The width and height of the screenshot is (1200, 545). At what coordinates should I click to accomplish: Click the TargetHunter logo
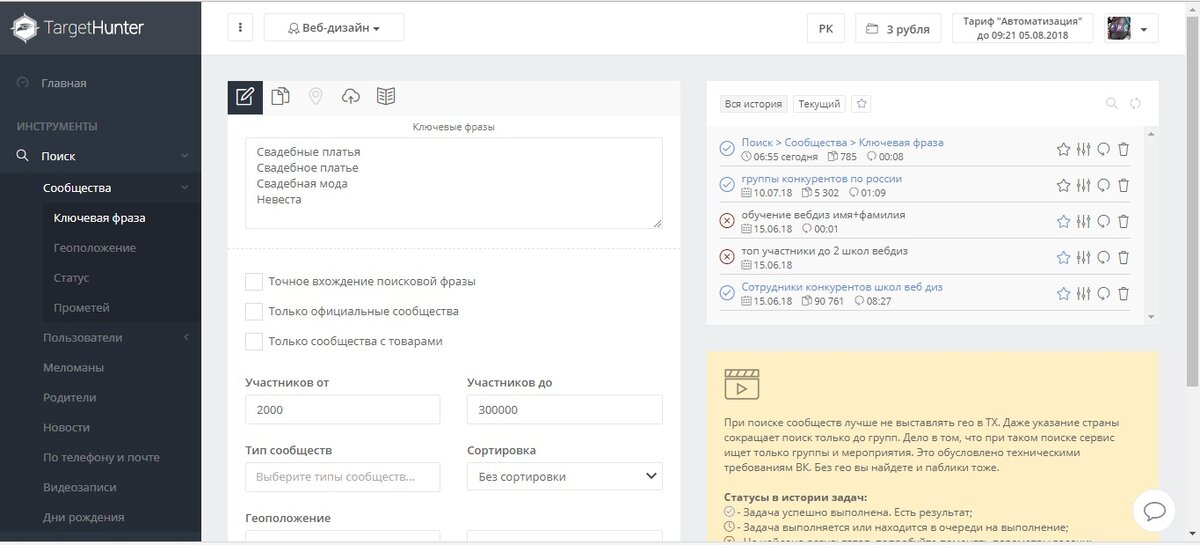click(79, 28)
